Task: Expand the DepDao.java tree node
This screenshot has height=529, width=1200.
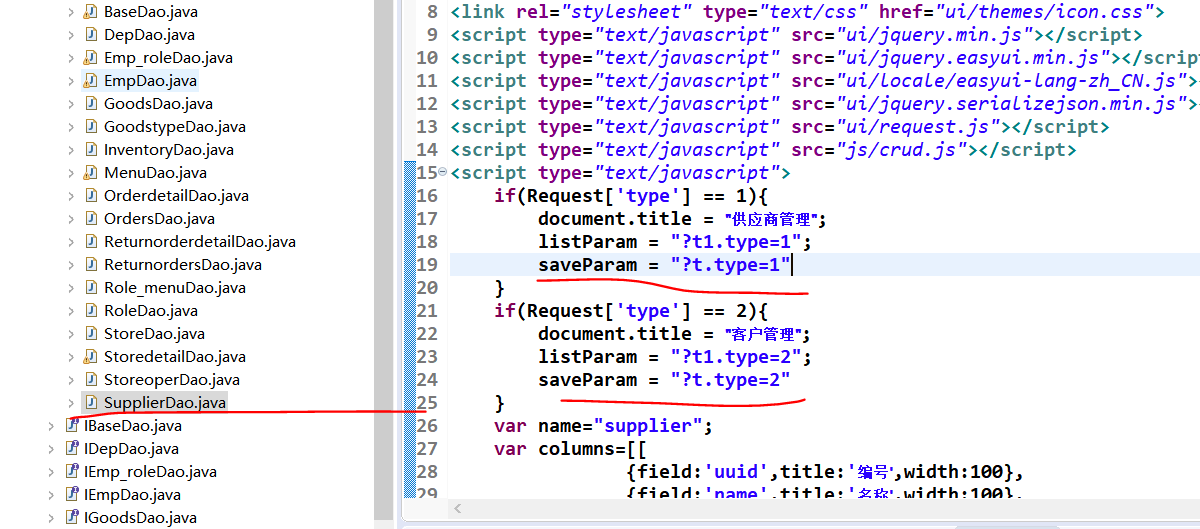Action: pos(71,35)
